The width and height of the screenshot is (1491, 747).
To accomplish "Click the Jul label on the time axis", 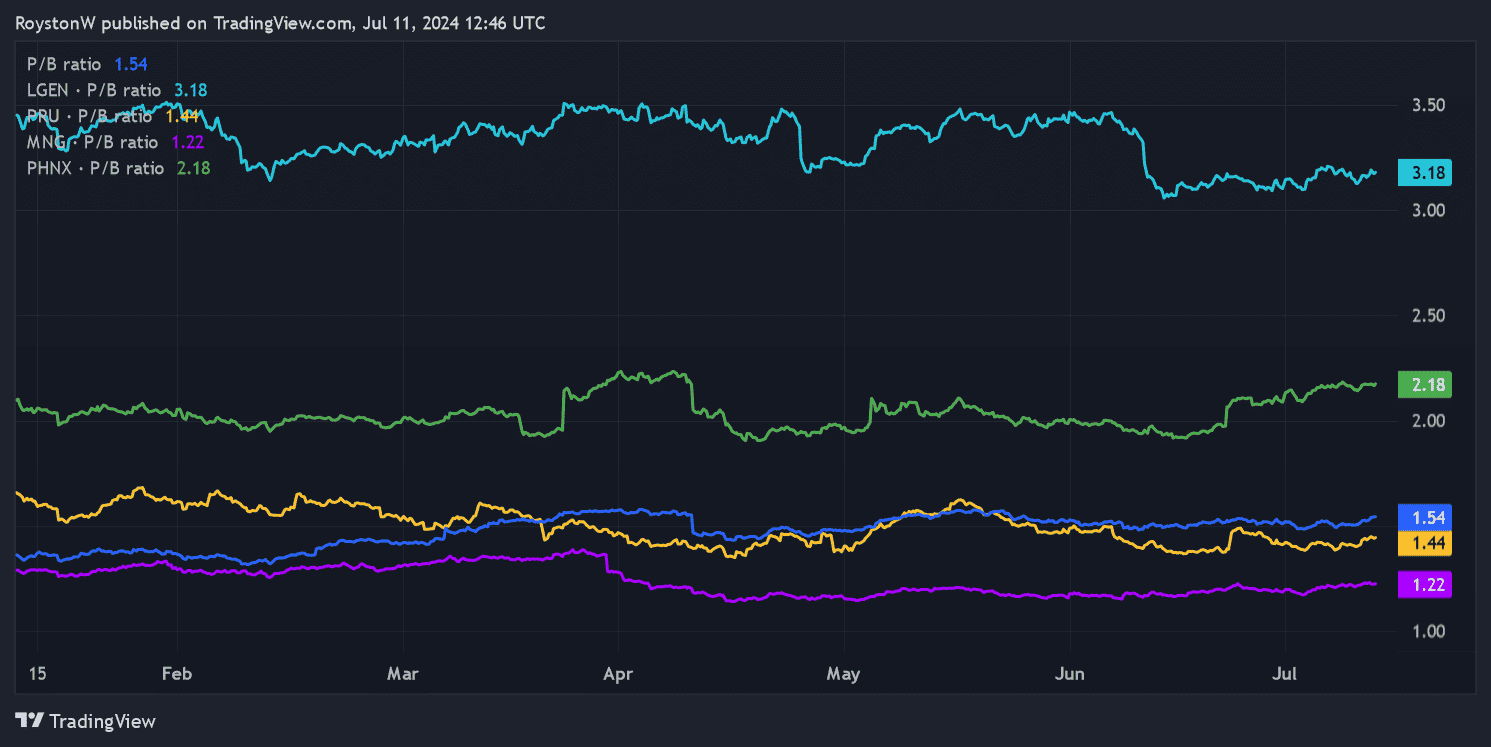I will (1284, 674).
